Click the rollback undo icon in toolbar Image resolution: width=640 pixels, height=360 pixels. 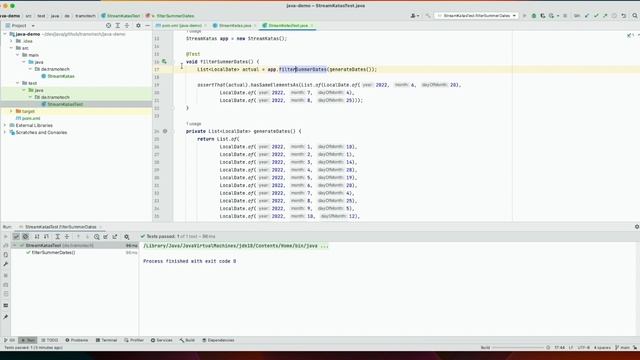(x=624, y=16)
